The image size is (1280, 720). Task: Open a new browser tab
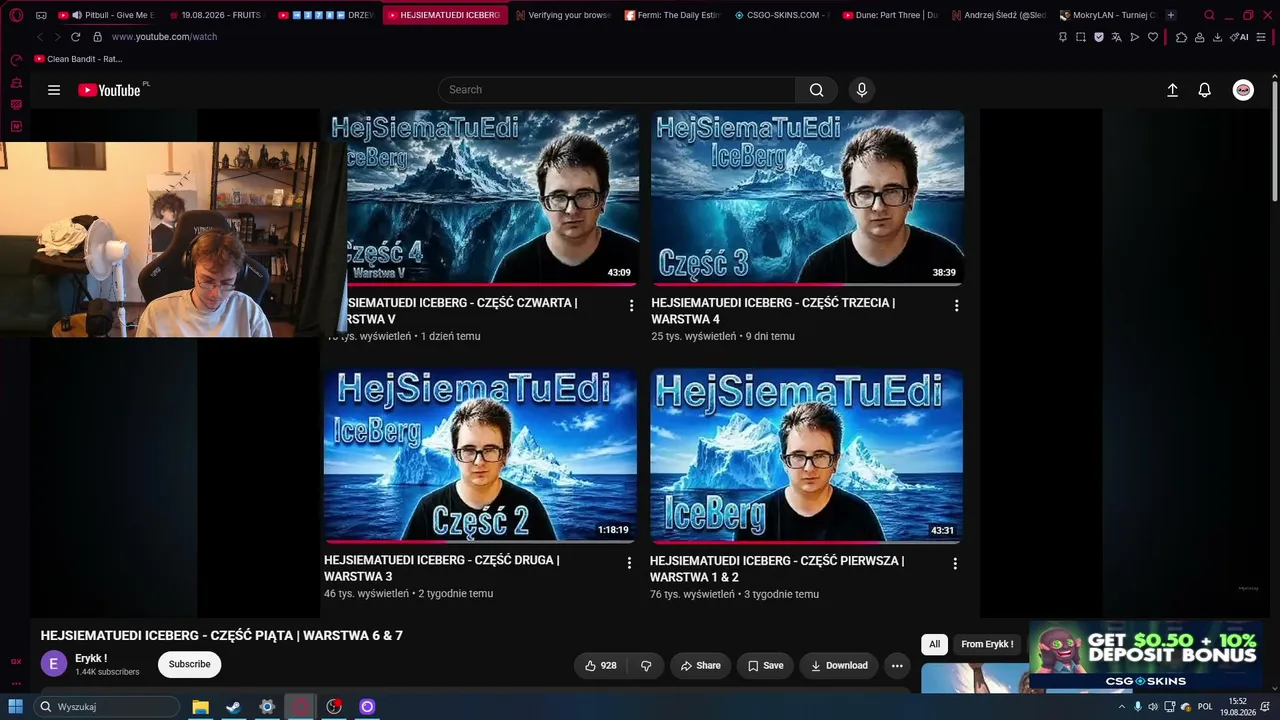pyautogui.click(x=1171, y=15)
